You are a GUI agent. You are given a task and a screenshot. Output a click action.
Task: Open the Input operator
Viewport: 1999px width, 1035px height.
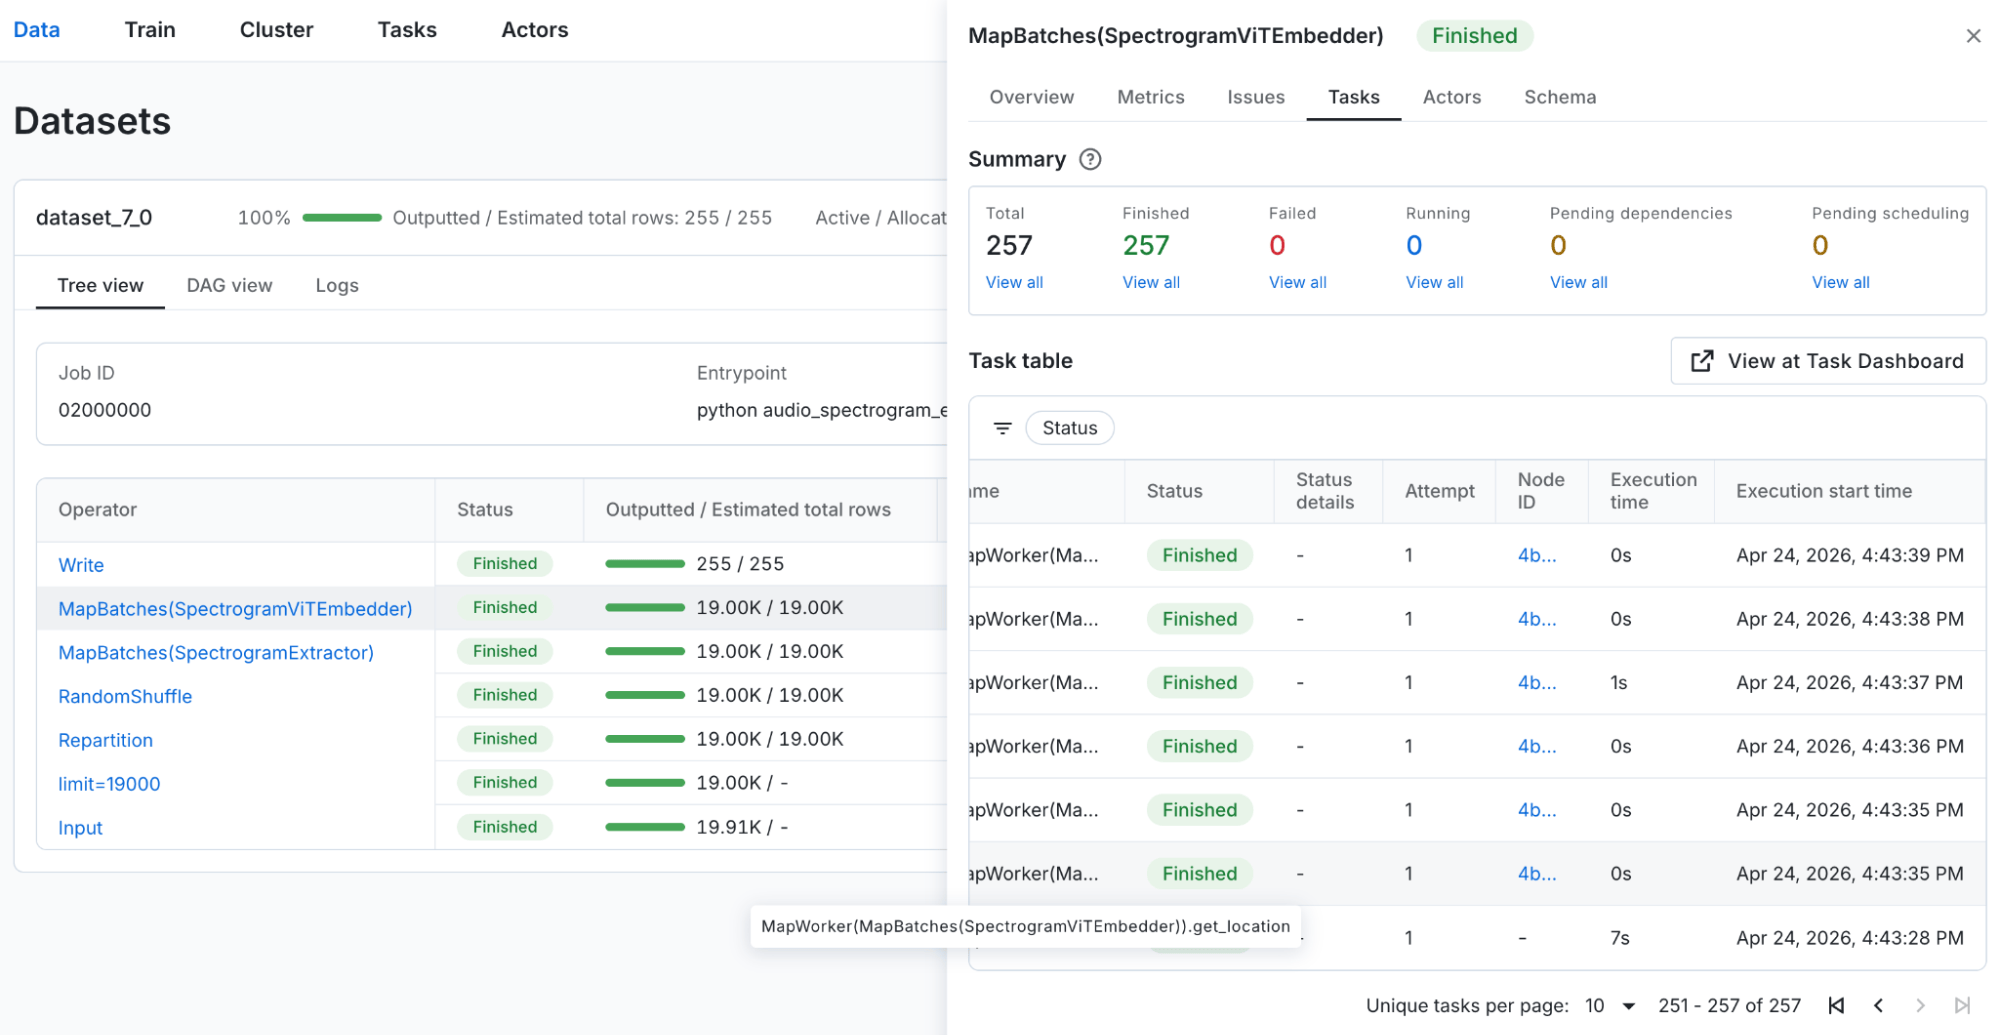[80, 829]
